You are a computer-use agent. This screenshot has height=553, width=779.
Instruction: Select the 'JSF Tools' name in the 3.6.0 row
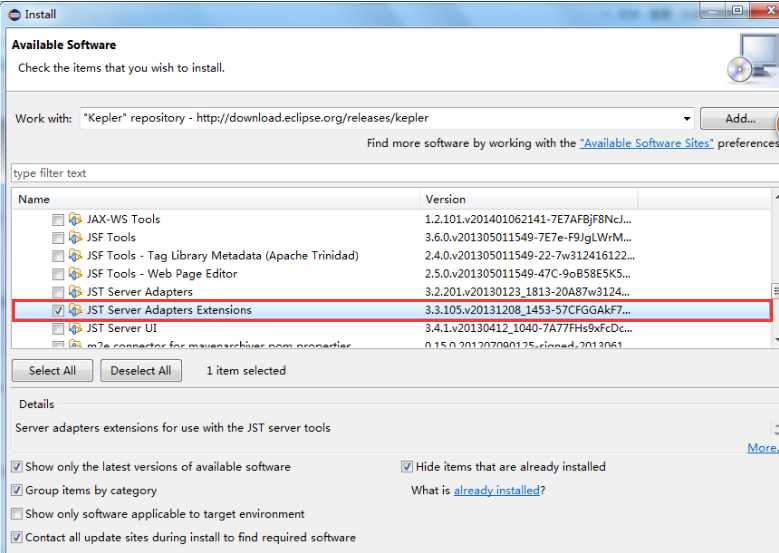(111, 237)
